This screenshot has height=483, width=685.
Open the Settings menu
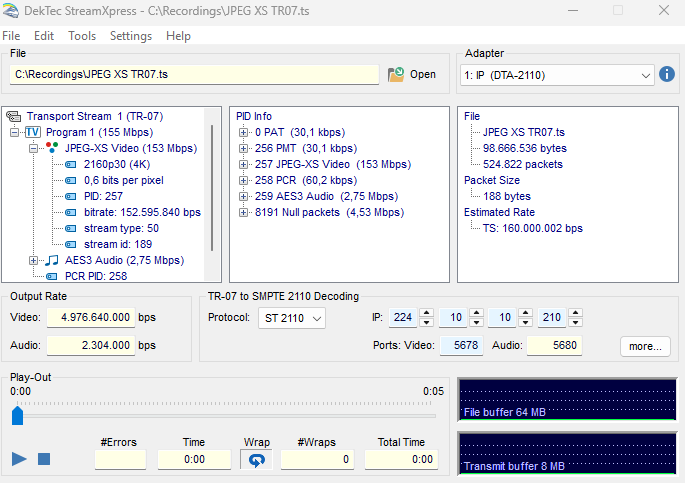[x=131, y=36]
